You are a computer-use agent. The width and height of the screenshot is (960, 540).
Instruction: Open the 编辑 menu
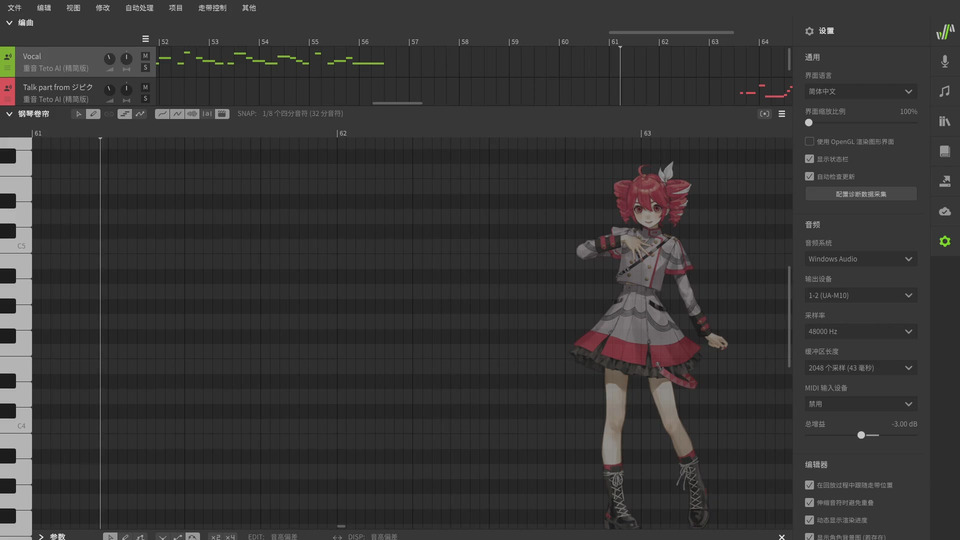point(43,8)
